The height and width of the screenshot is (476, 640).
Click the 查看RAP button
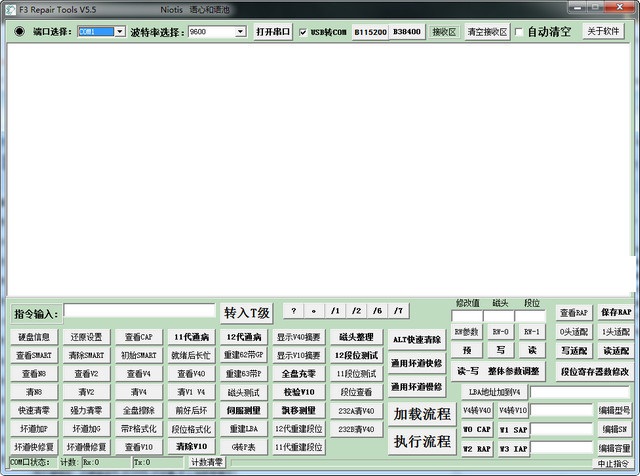point(573,313)
